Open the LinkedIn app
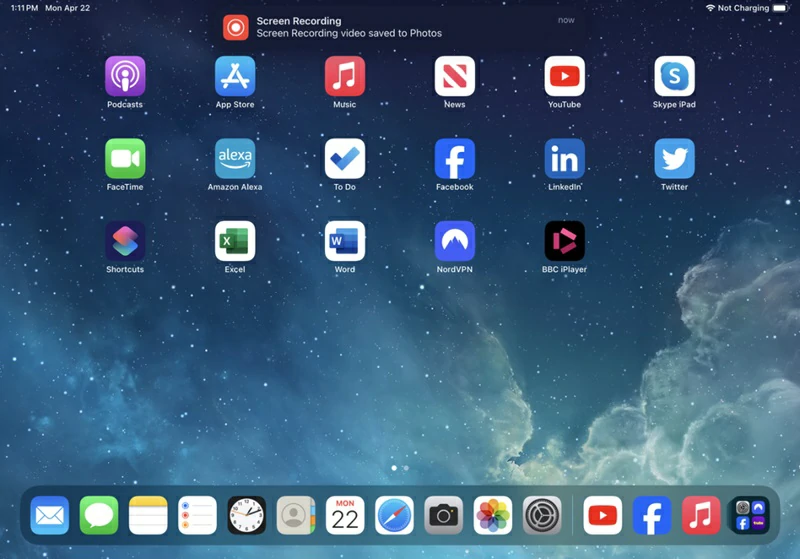The image size is (800, 559). (564, 159)
